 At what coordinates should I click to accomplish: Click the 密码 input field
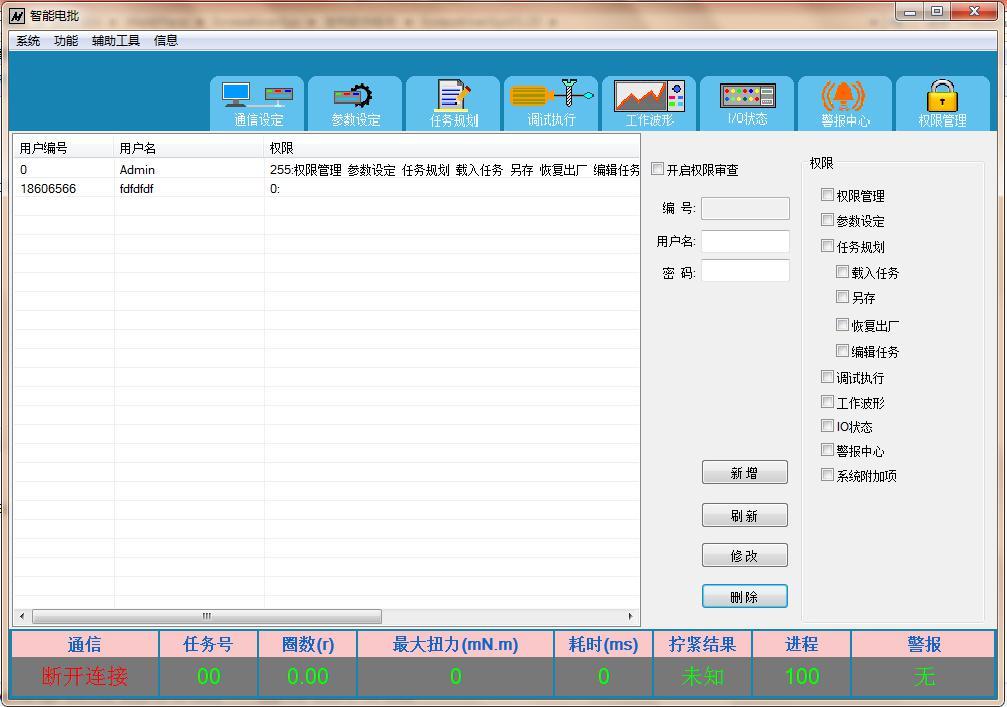[x=745, y=271]
